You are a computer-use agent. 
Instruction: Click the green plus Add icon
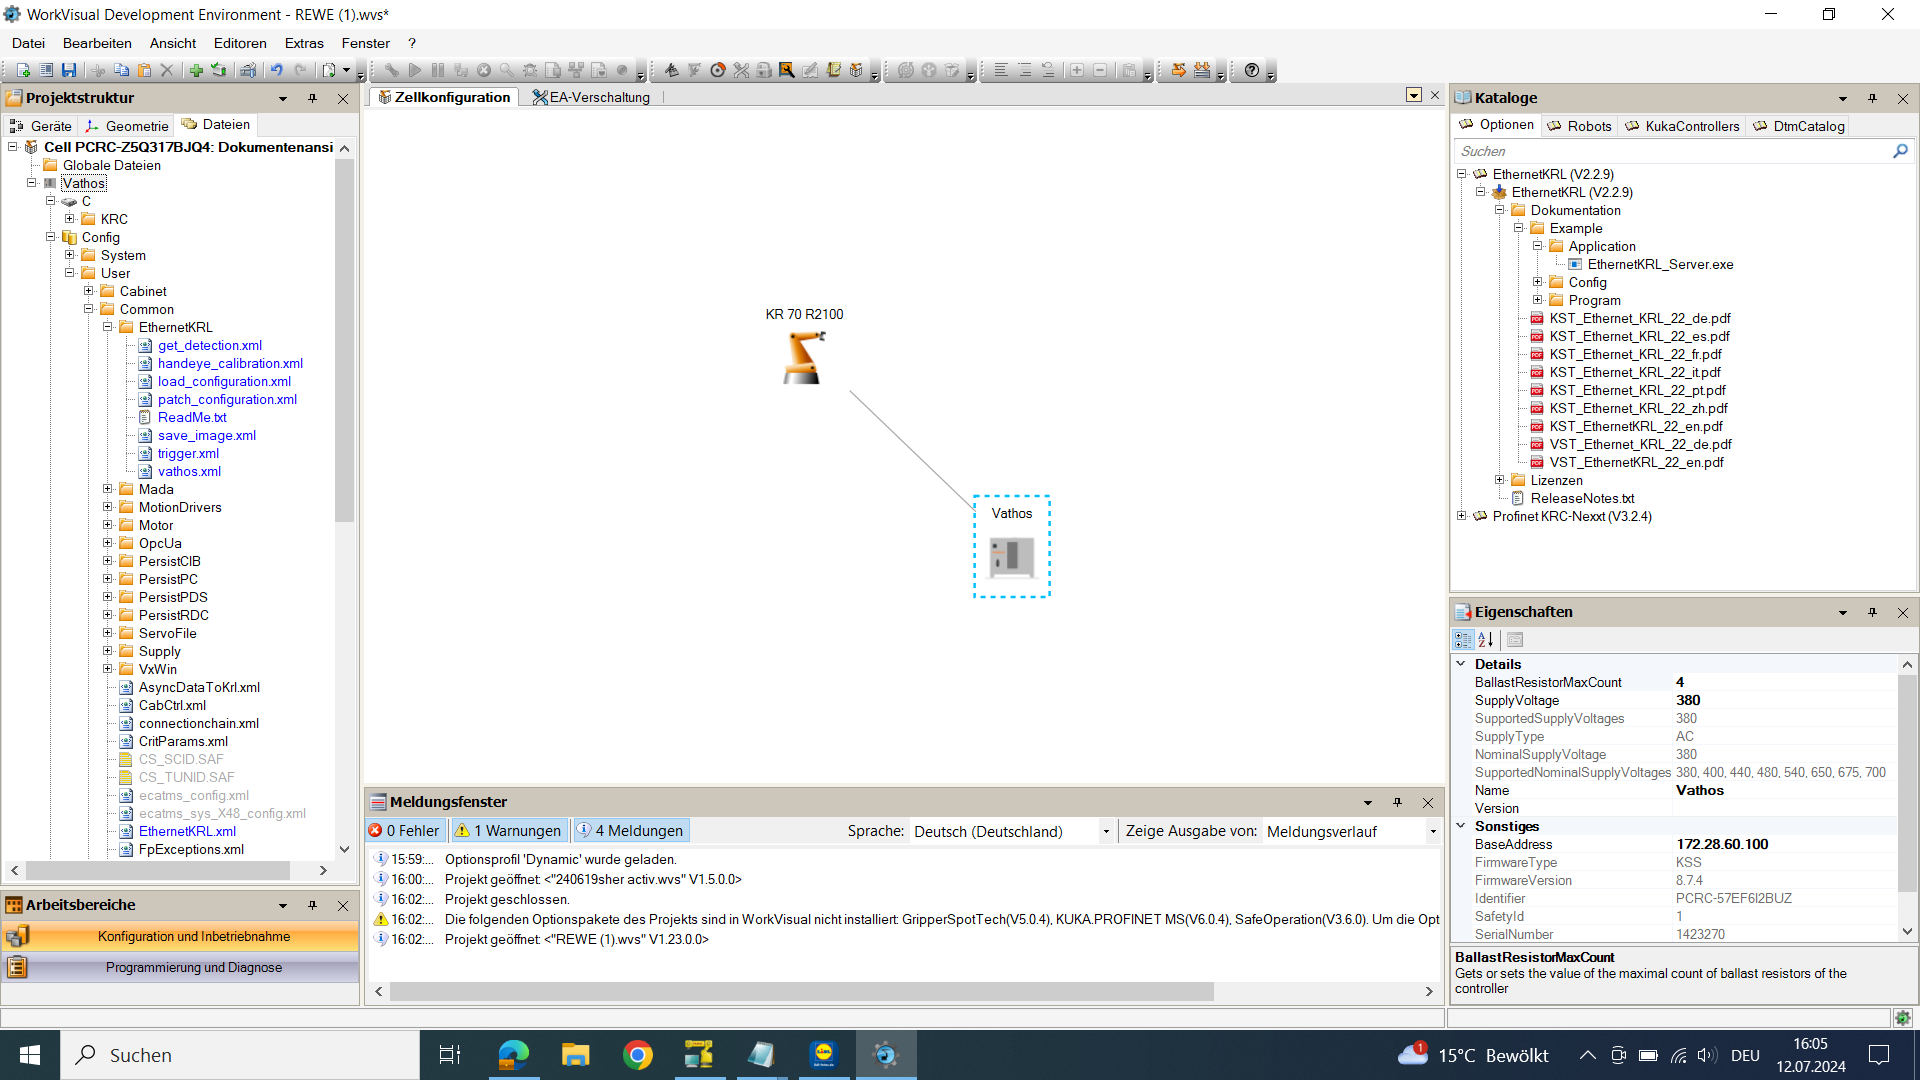coord(196,71)
